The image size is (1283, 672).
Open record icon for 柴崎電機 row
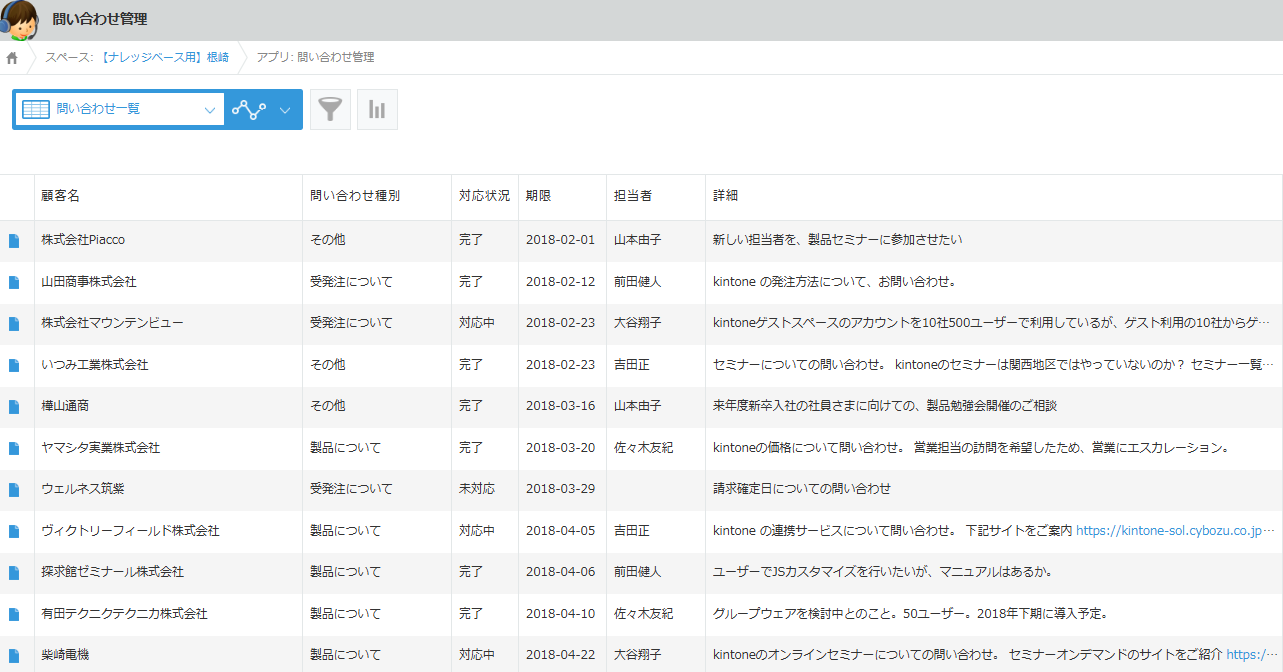[14, 656]
